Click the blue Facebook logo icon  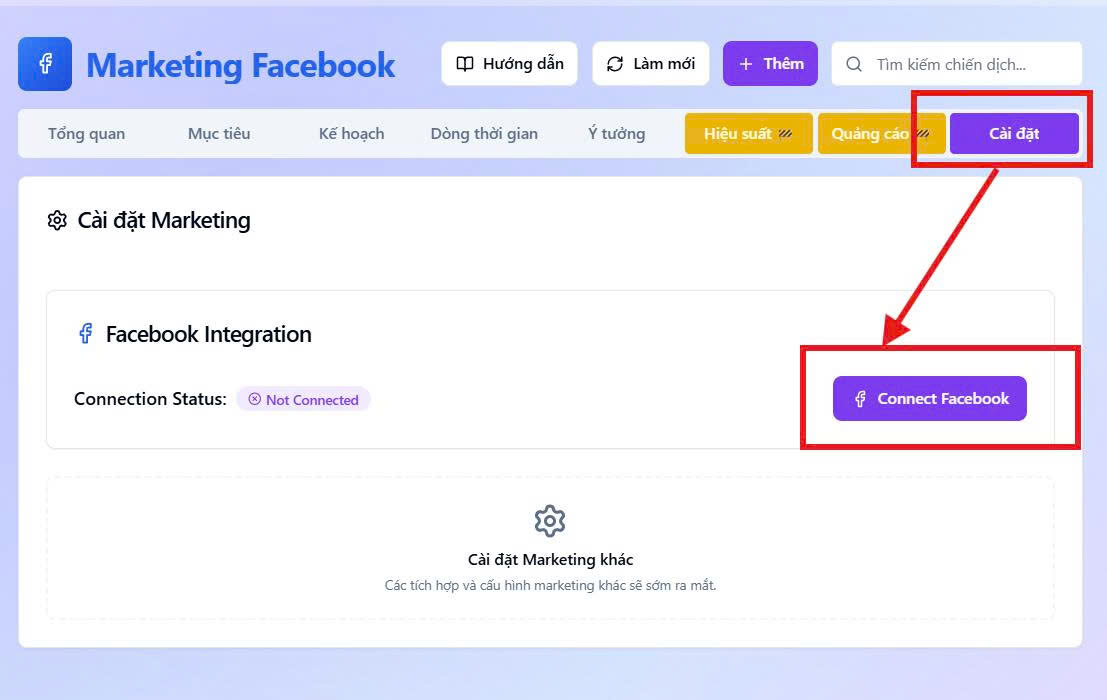[45, 64]
